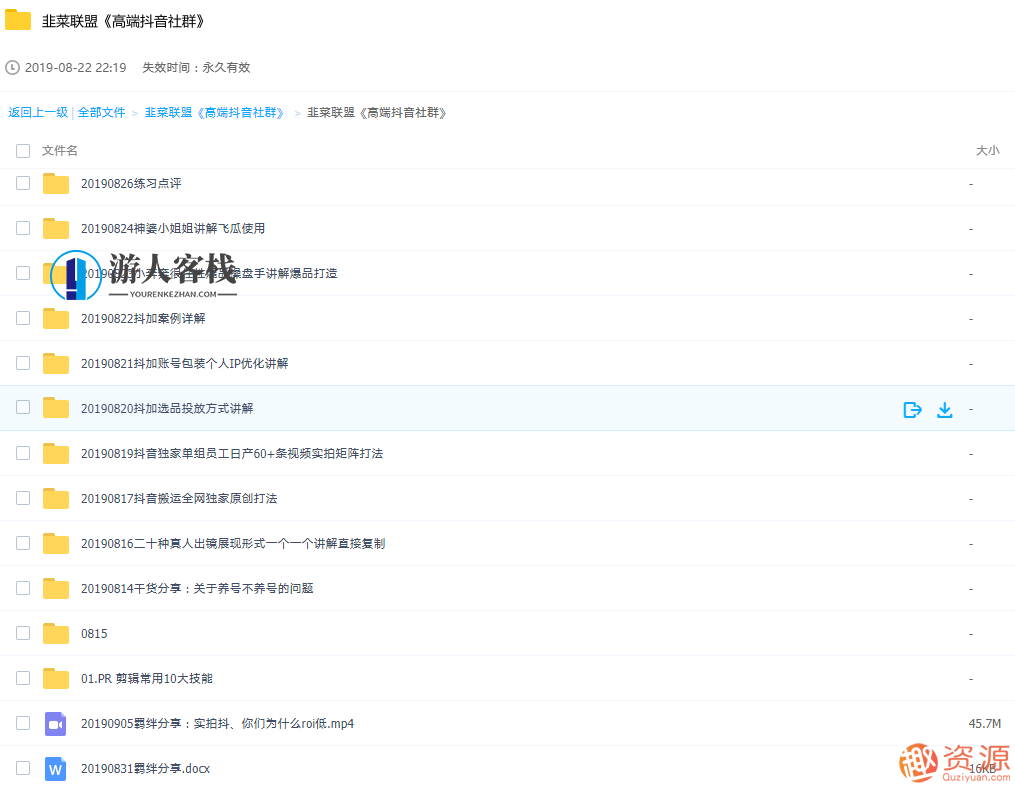Switch to the 全部文件 view
Screen dimensions: 1015x786
(101, 113)
